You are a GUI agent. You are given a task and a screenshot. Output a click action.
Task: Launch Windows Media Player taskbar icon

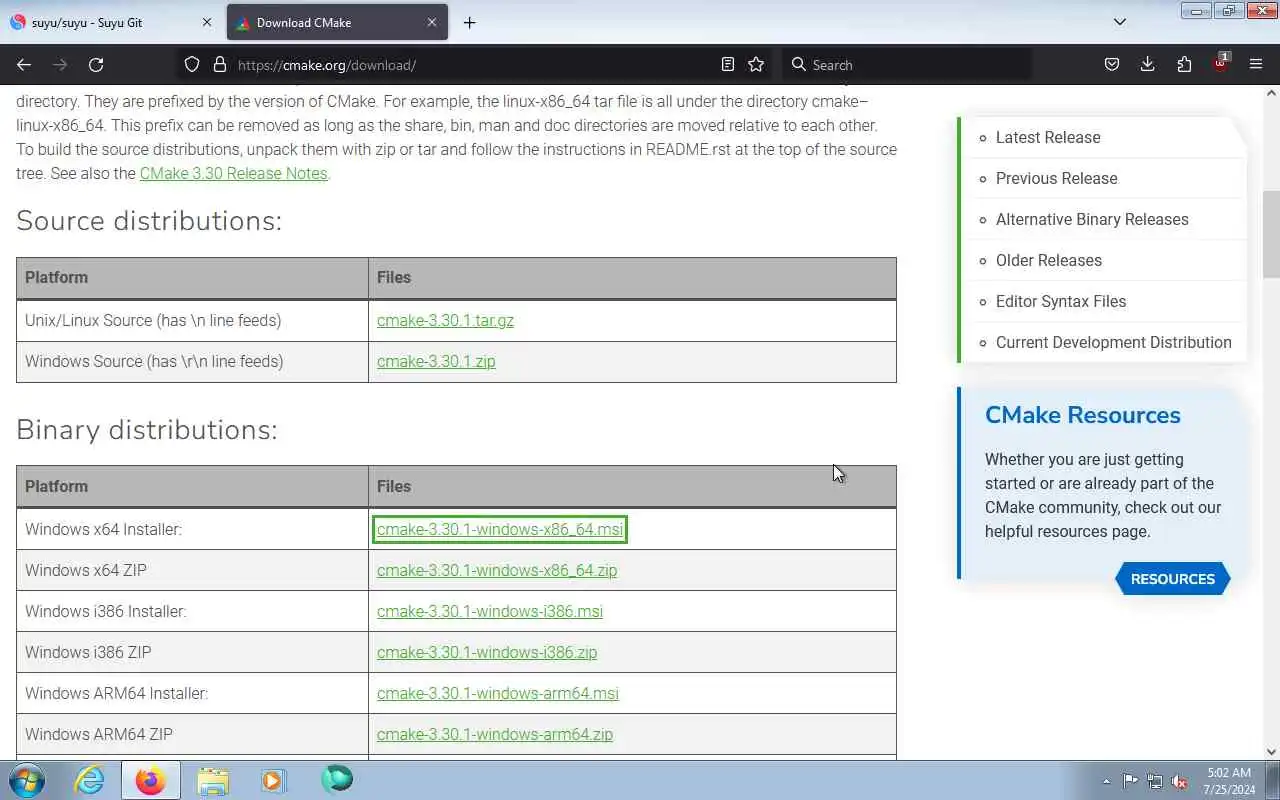(274, 780)
